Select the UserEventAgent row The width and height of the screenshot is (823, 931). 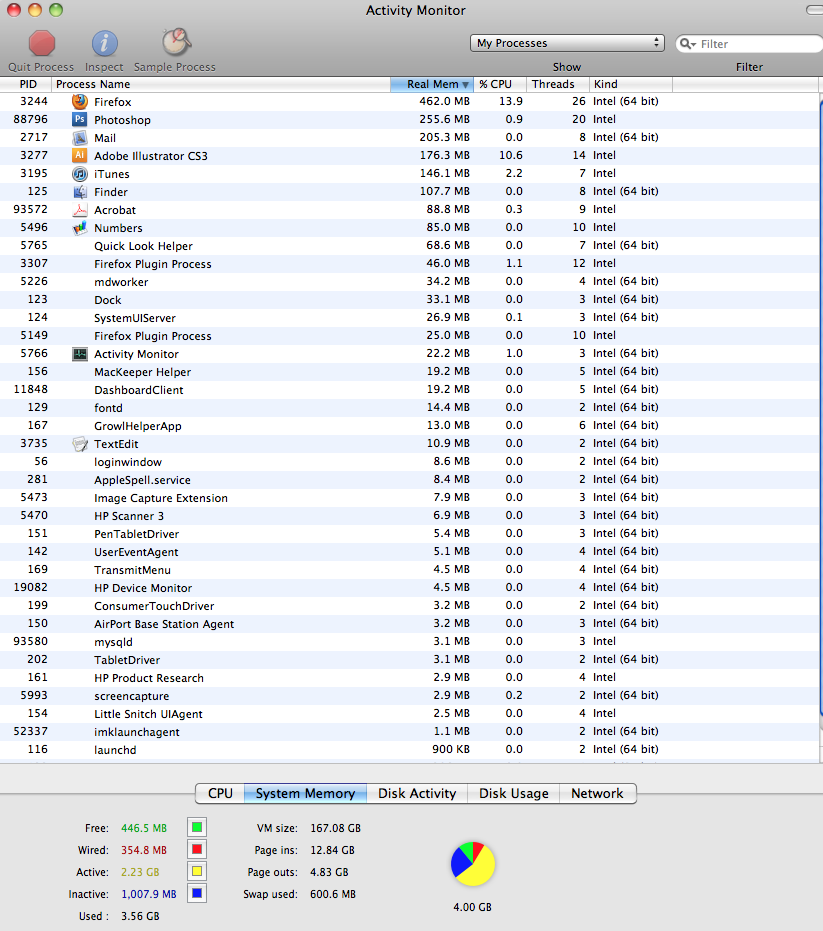click(x=410, y=552)
